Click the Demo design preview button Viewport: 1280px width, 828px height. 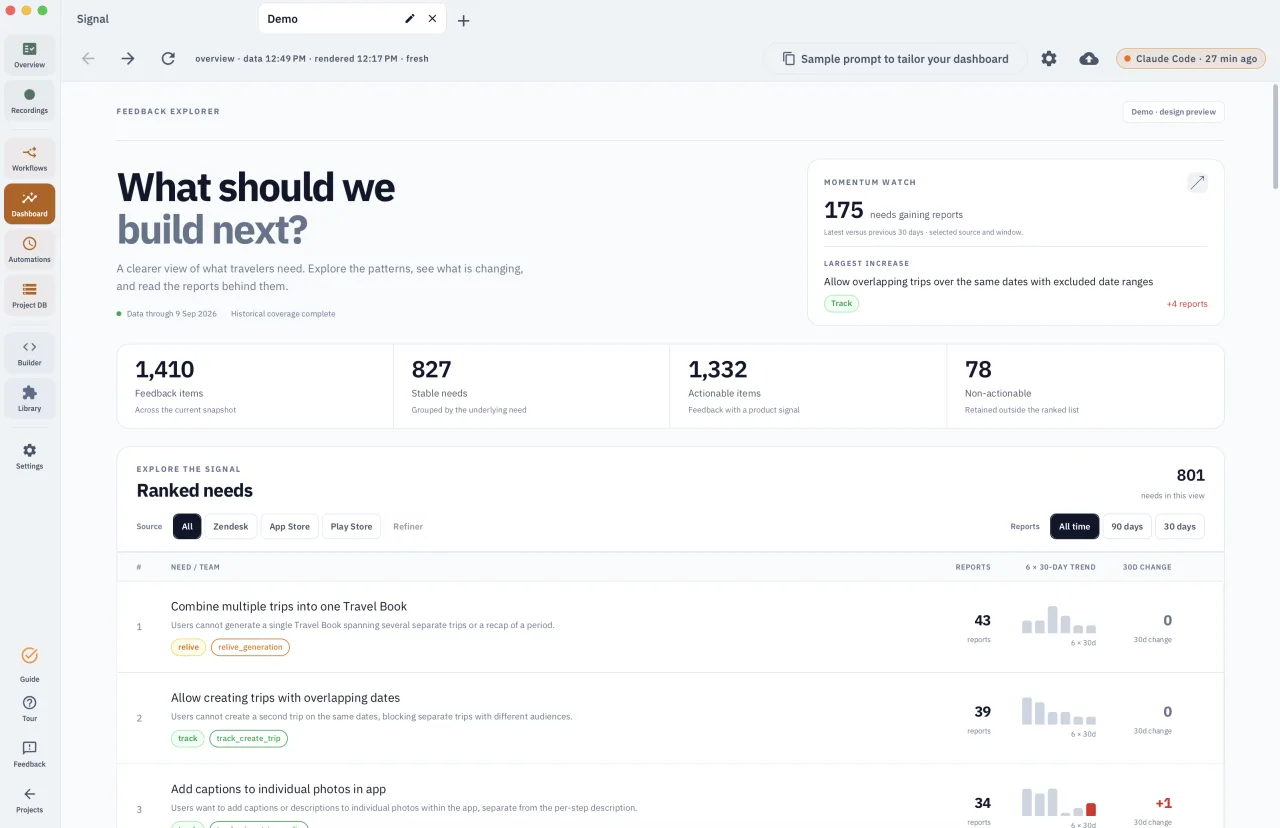[x=1173, y=112]
